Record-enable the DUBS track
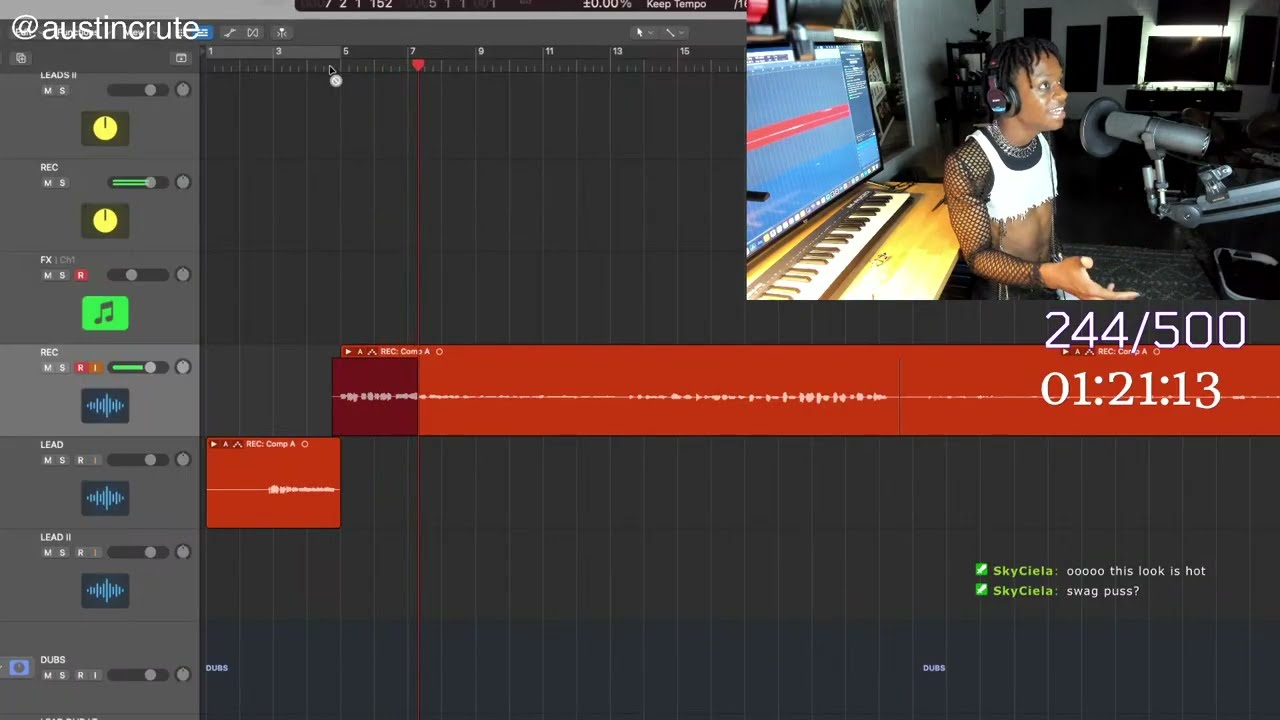Screen dimensions: 1280x720 tap(81, 676)
